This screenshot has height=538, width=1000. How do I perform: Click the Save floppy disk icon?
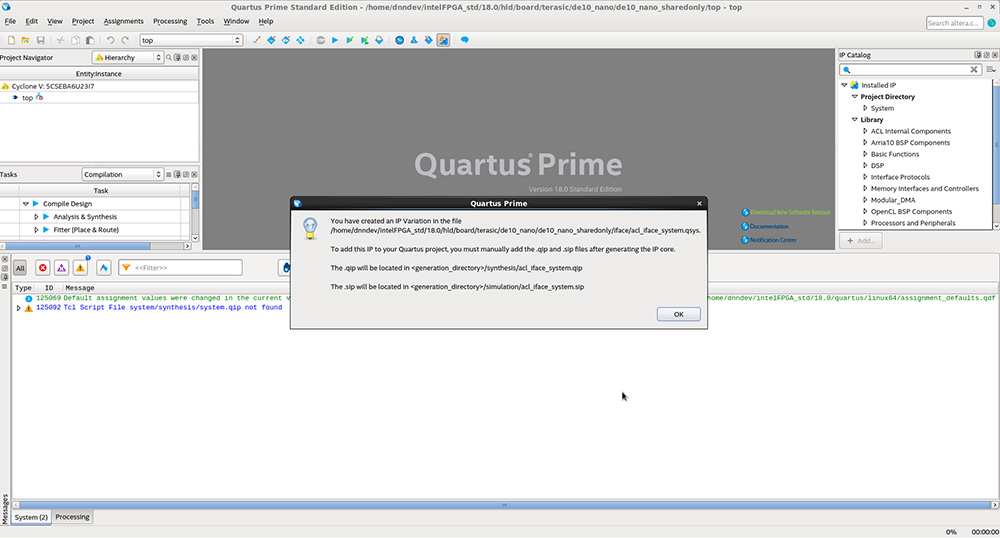40,40
